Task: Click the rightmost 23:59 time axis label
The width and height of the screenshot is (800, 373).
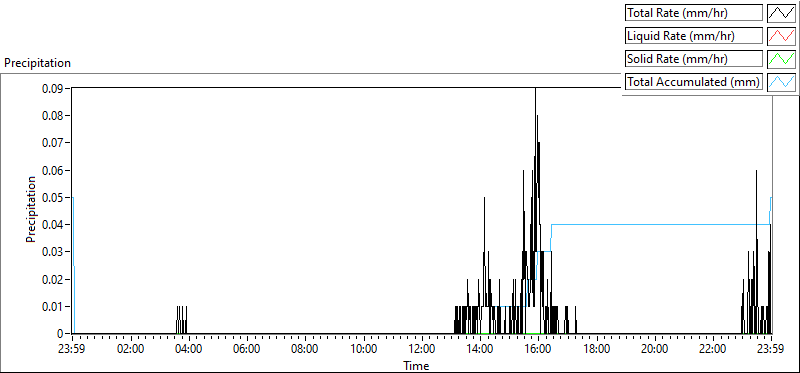Action: tap(771, 350)
